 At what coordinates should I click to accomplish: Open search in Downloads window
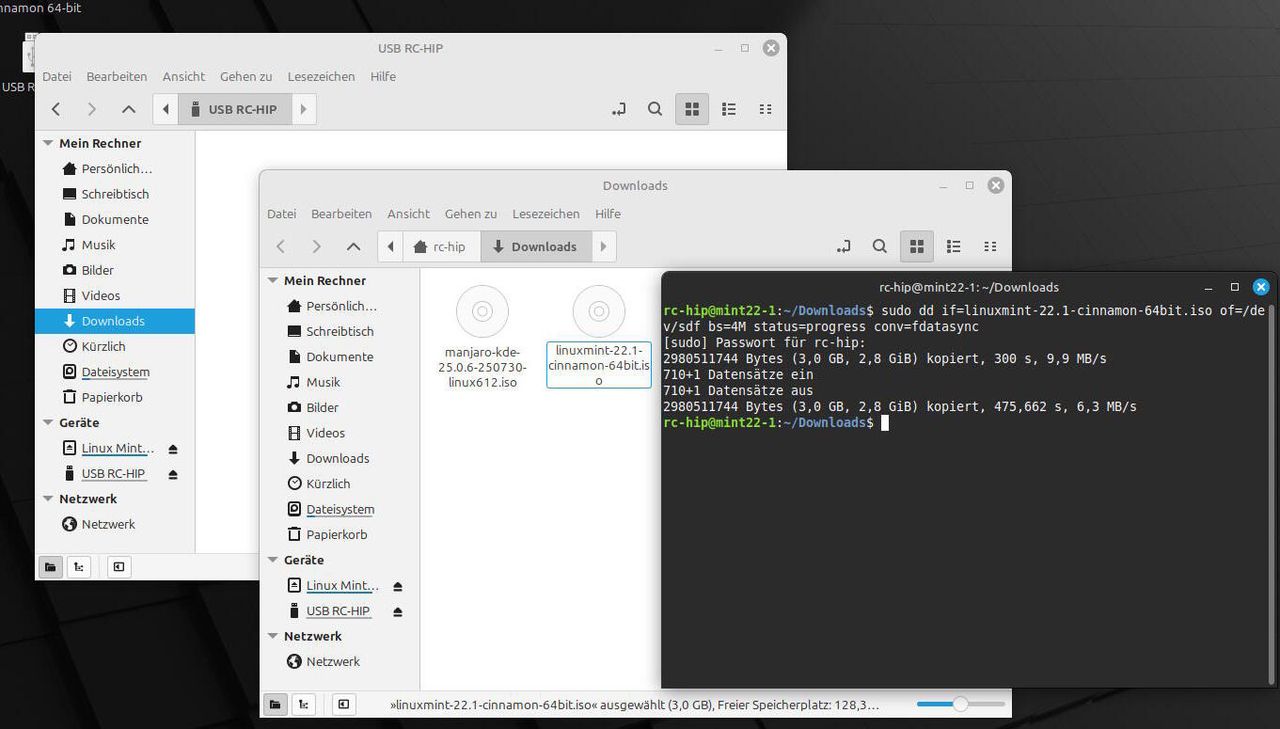point(879,246)
